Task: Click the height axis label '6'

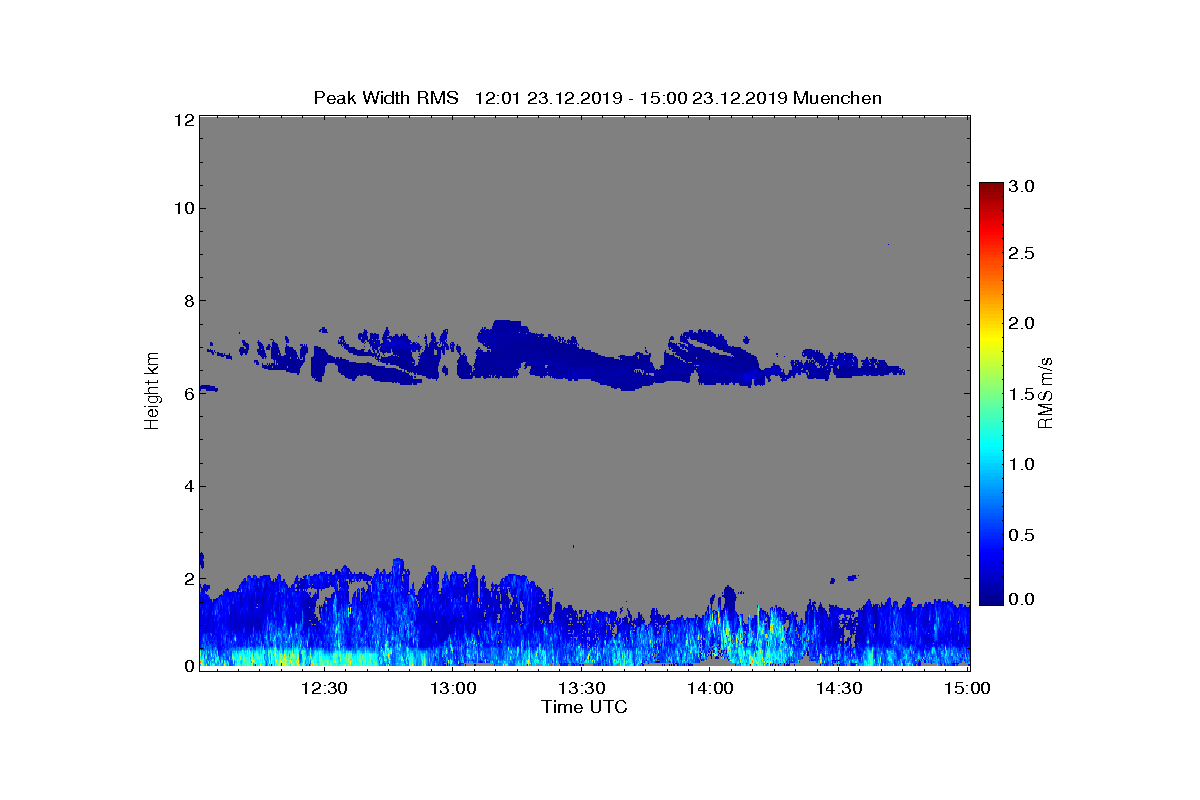Action: [188, 394]
